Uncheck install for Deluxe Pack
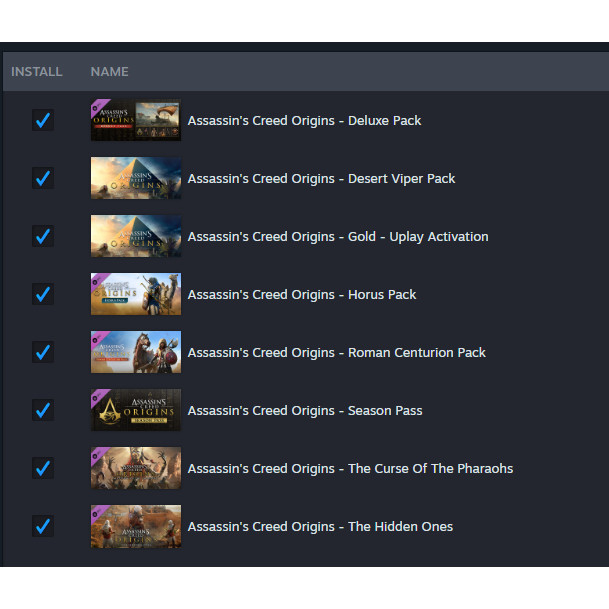The height and width of the screenshot is (609, 609). (43, 120)
